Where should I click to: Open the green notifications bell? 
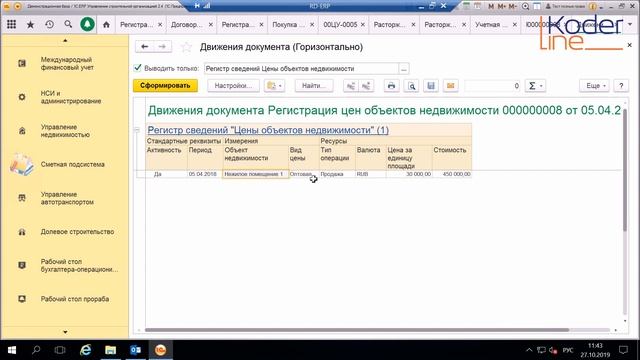click(87, 24)
